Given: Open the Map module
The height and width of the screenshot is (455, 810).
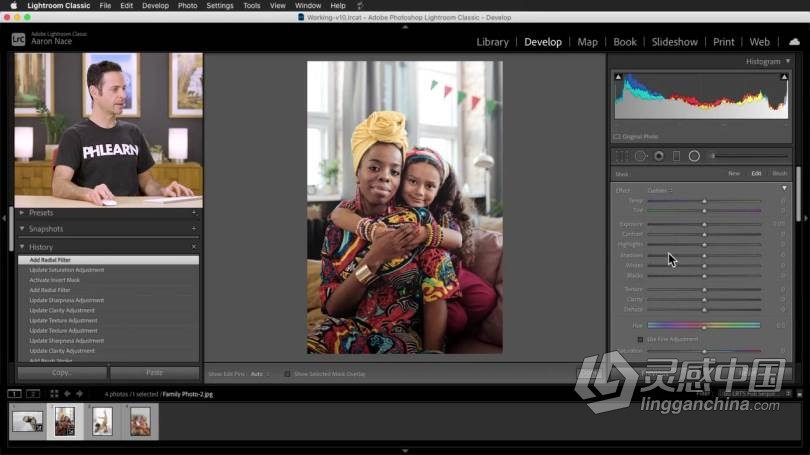Looking at the screenshot, I should 587,42.
